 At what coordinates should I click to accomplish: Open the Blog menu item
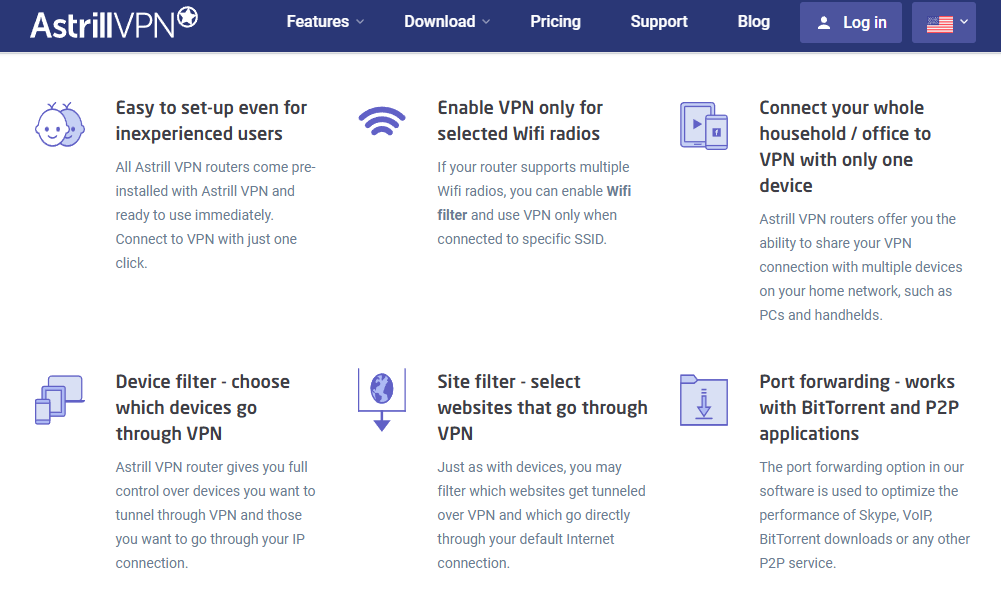(x=753, y=21)
